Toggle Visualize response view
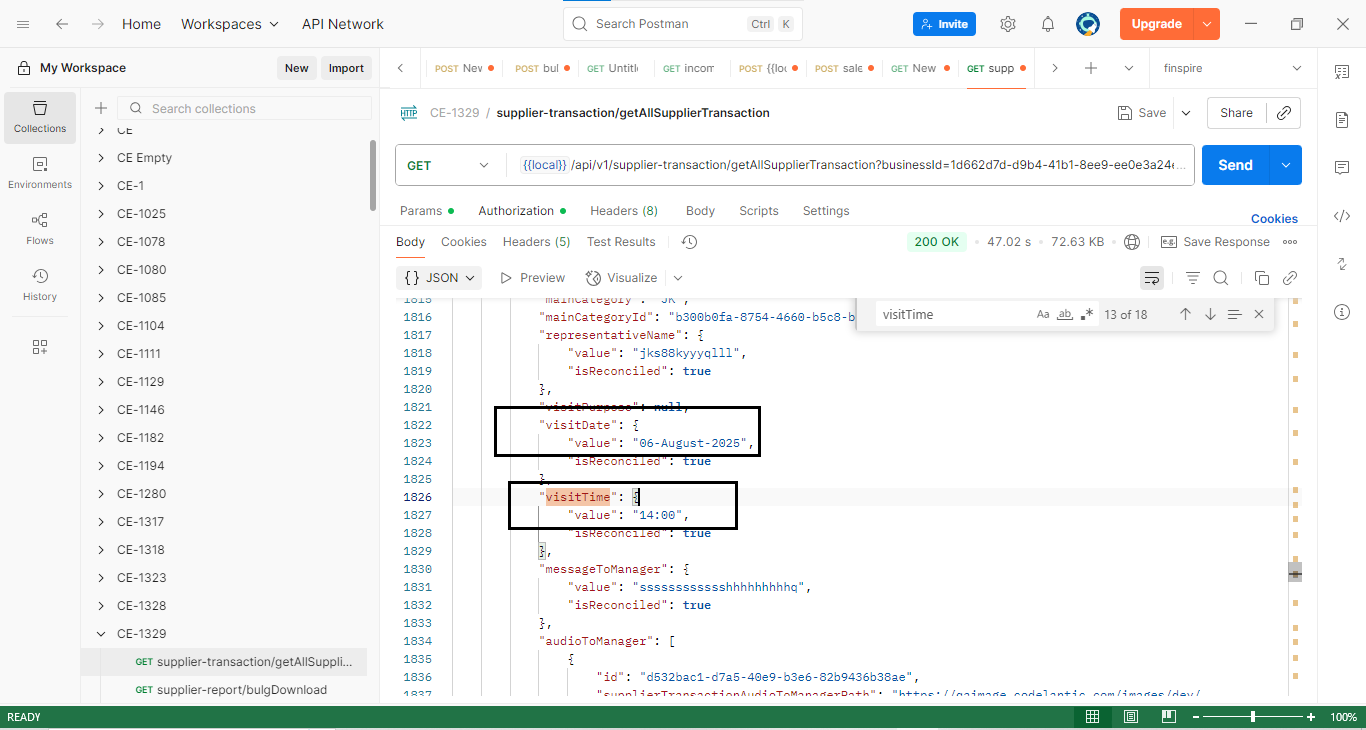 [622, 278]
